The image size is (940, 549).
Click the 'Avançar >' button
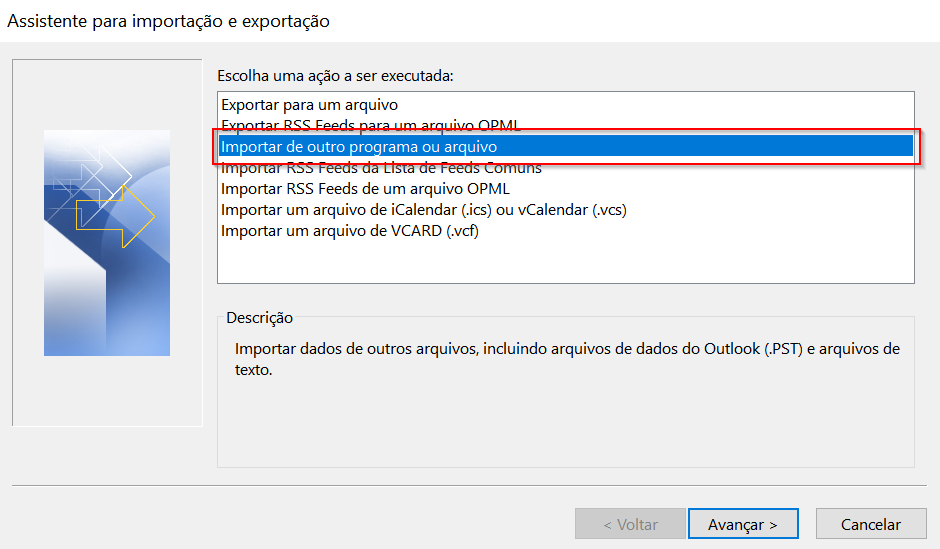(743, 524)
